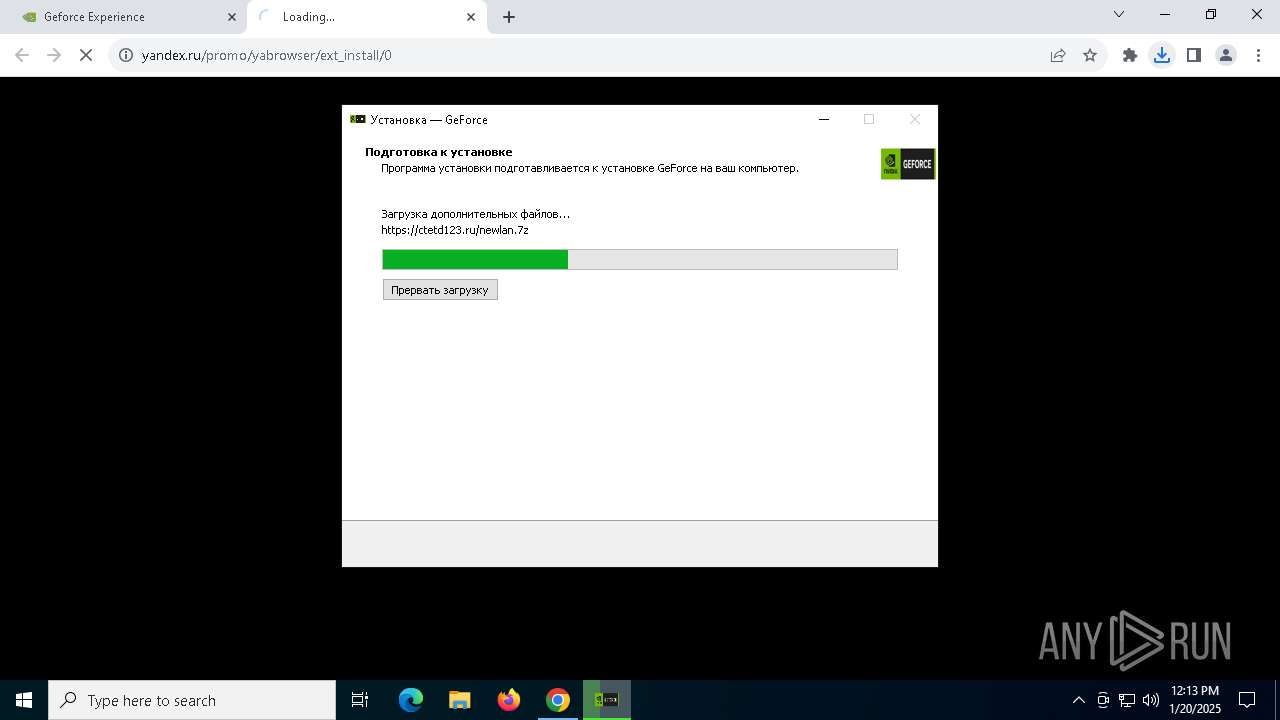Restore down the Chrome window

point(1211,14)
